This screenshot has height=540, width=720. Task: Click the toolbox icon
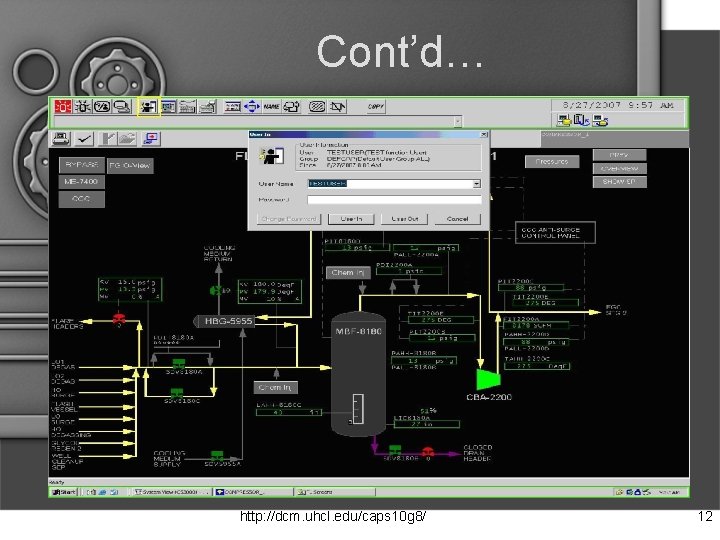coord(232,107)
